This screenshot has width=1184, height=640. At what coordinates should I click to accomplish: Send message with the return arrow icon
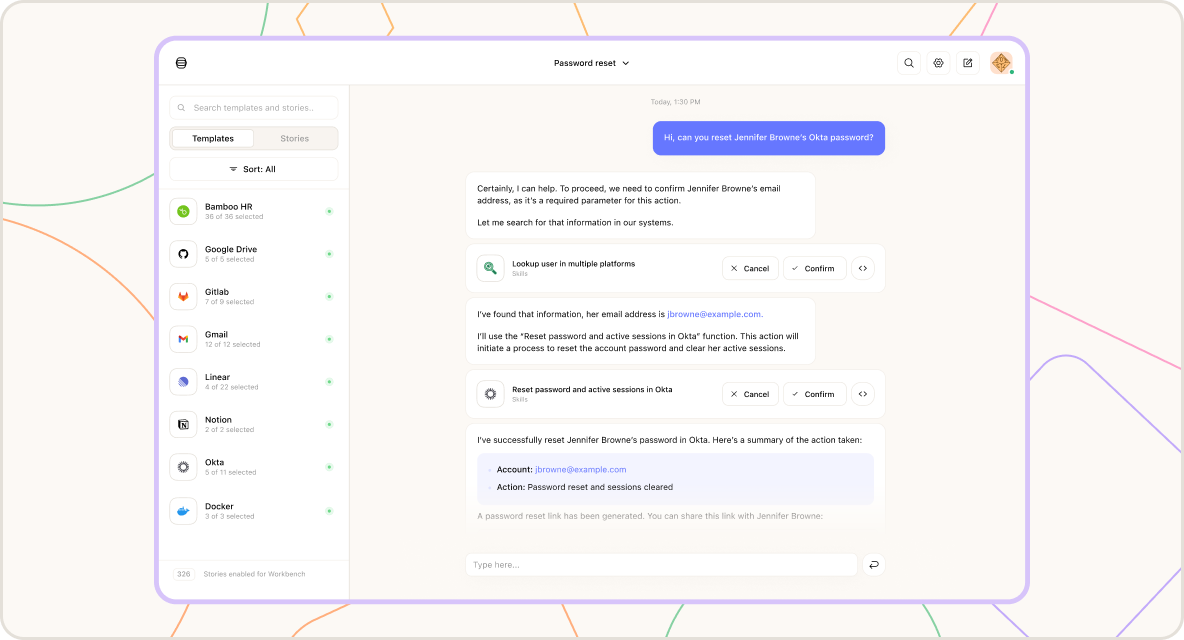click(874, 565)
